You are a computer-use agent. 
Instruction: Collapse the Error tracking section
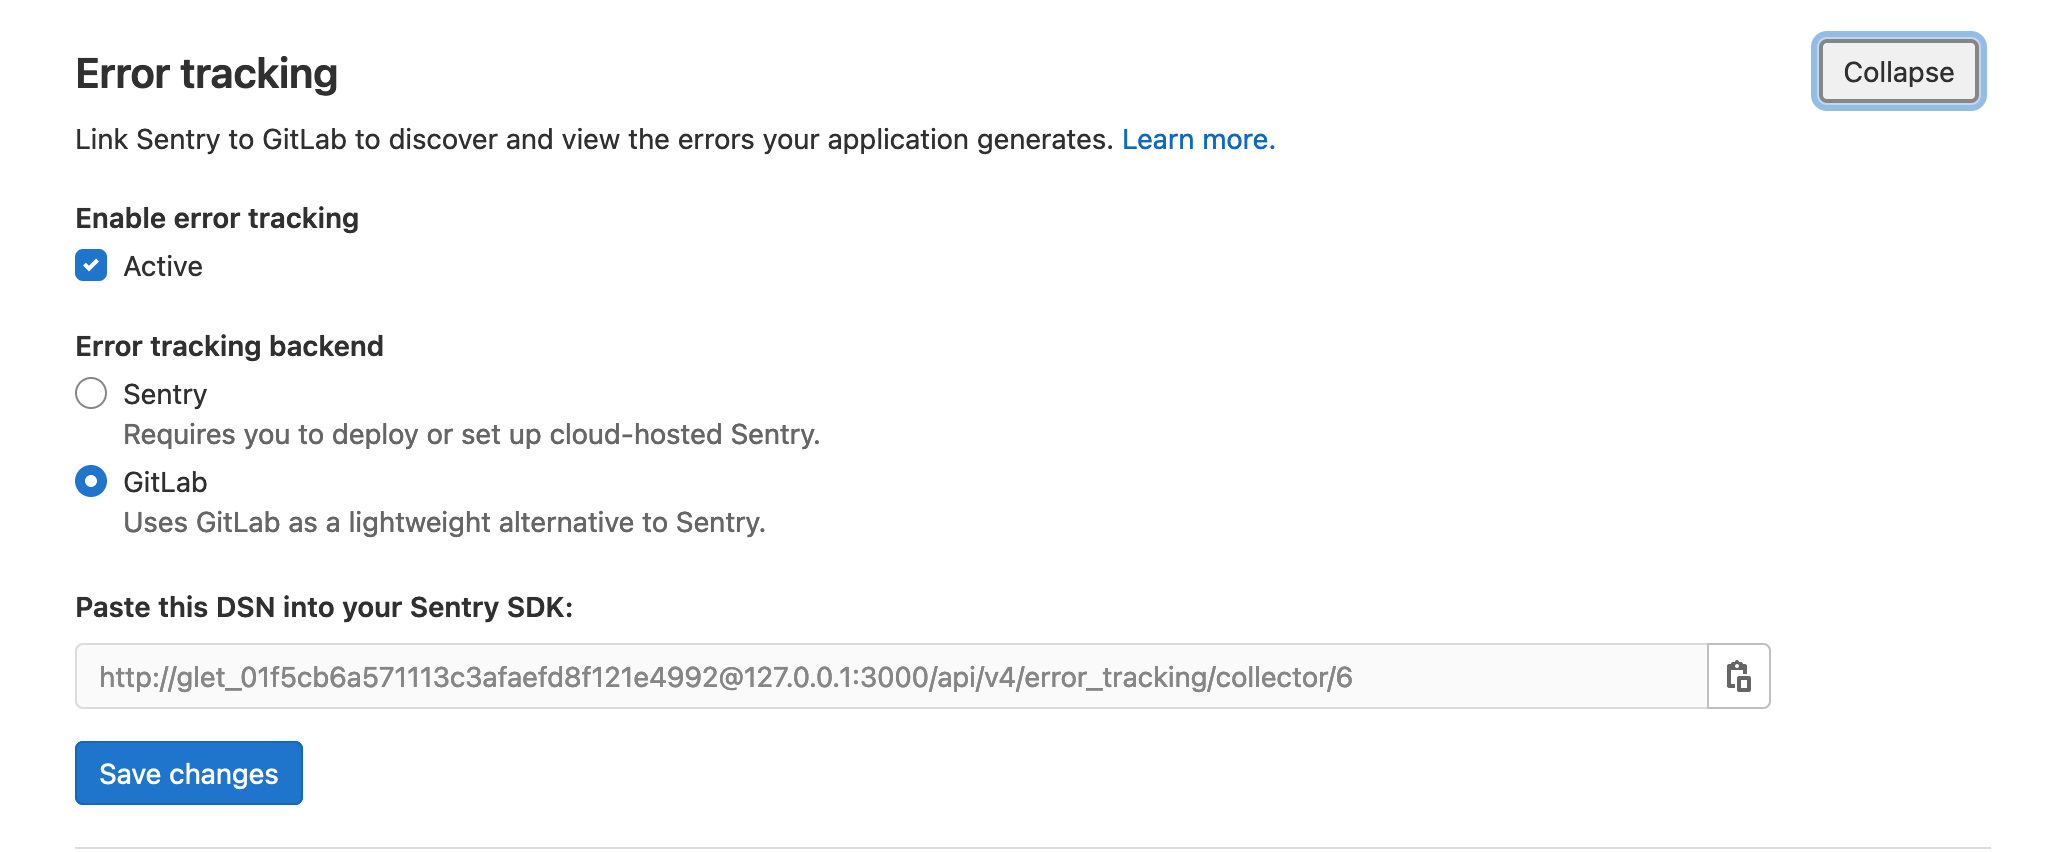[1897, 72]
